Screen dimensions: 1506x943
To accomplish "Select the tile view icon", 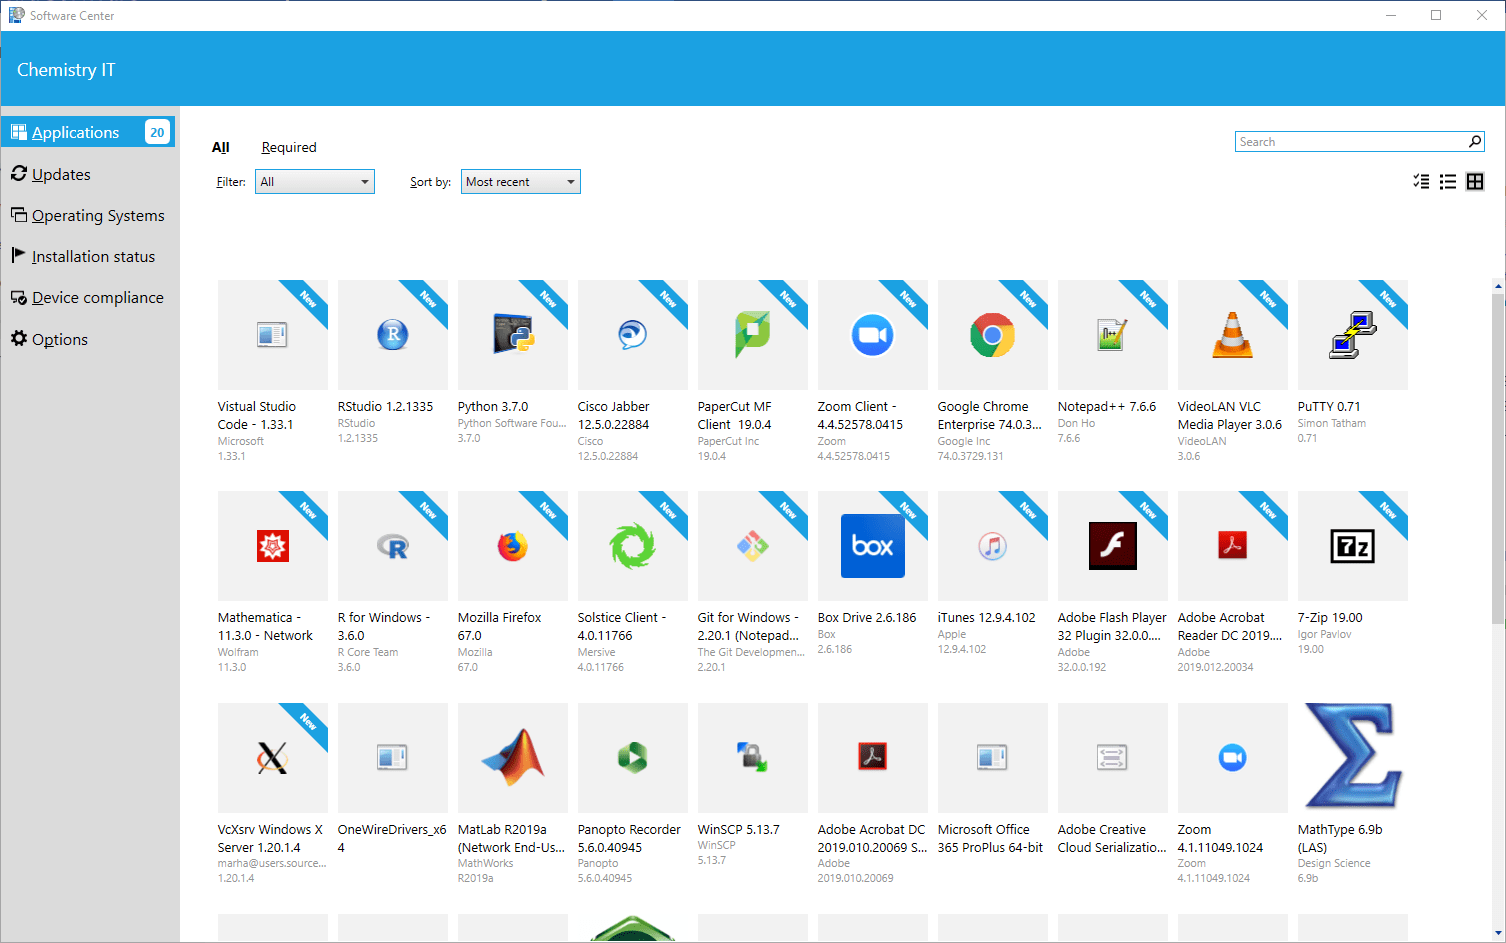I will (x=1475, y=181).
